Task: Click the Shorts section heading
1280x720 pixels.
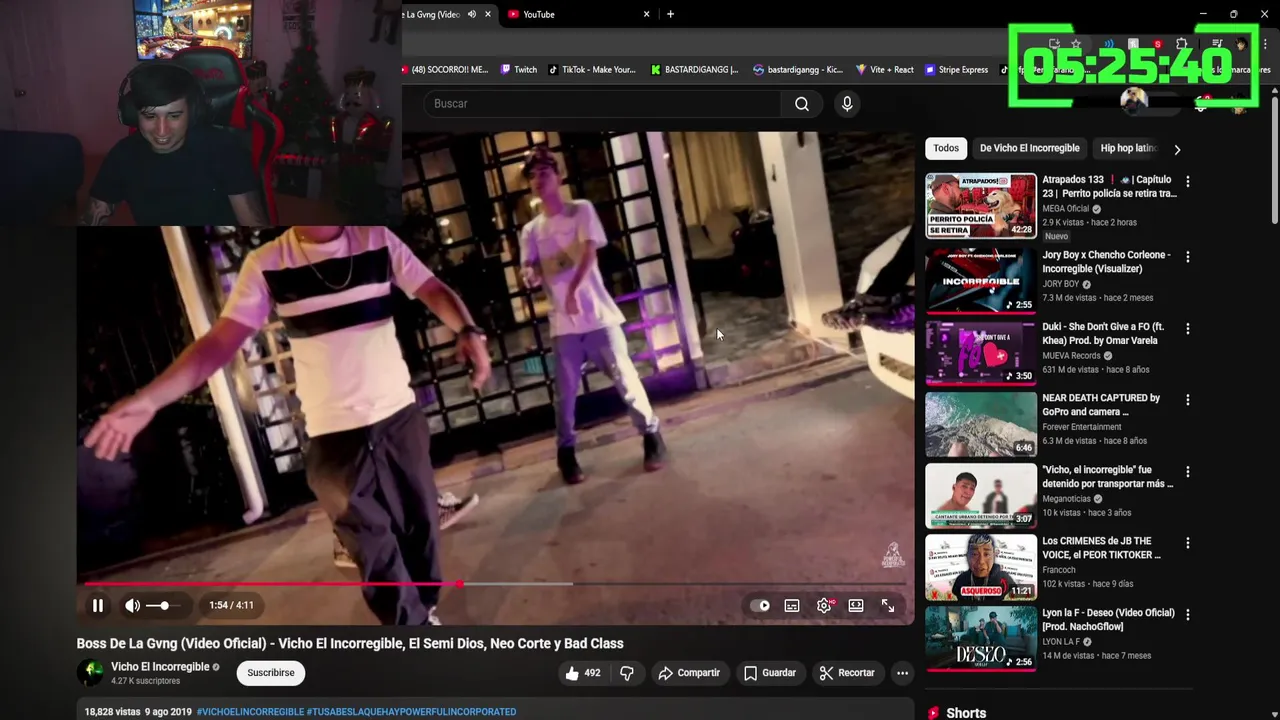Action: (x=966, y=713)
